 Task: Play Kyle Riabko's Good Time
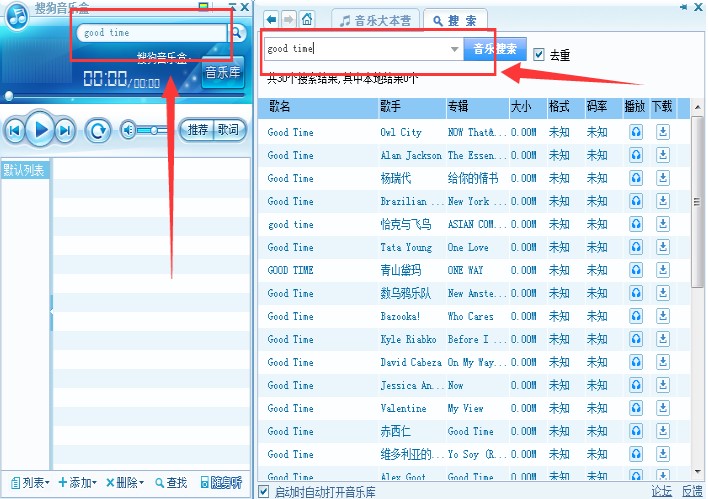coord(636,340)
